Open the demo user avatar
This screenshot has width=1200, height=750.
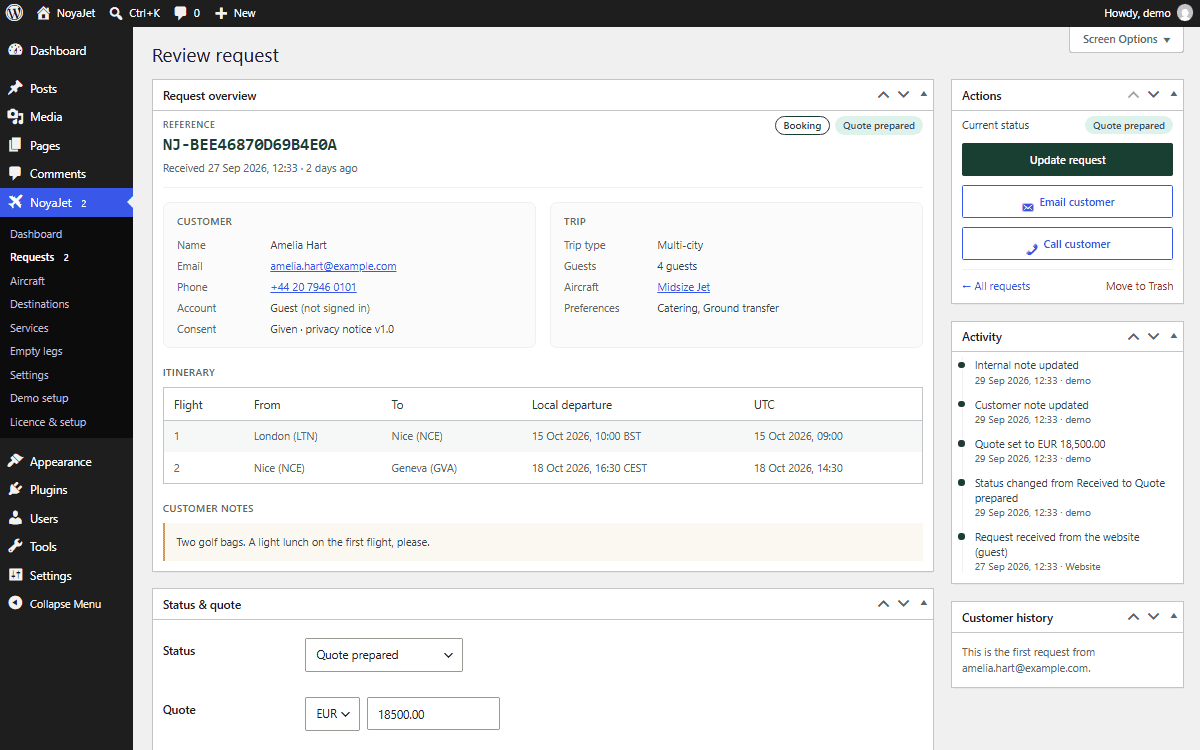(1185, 13)
